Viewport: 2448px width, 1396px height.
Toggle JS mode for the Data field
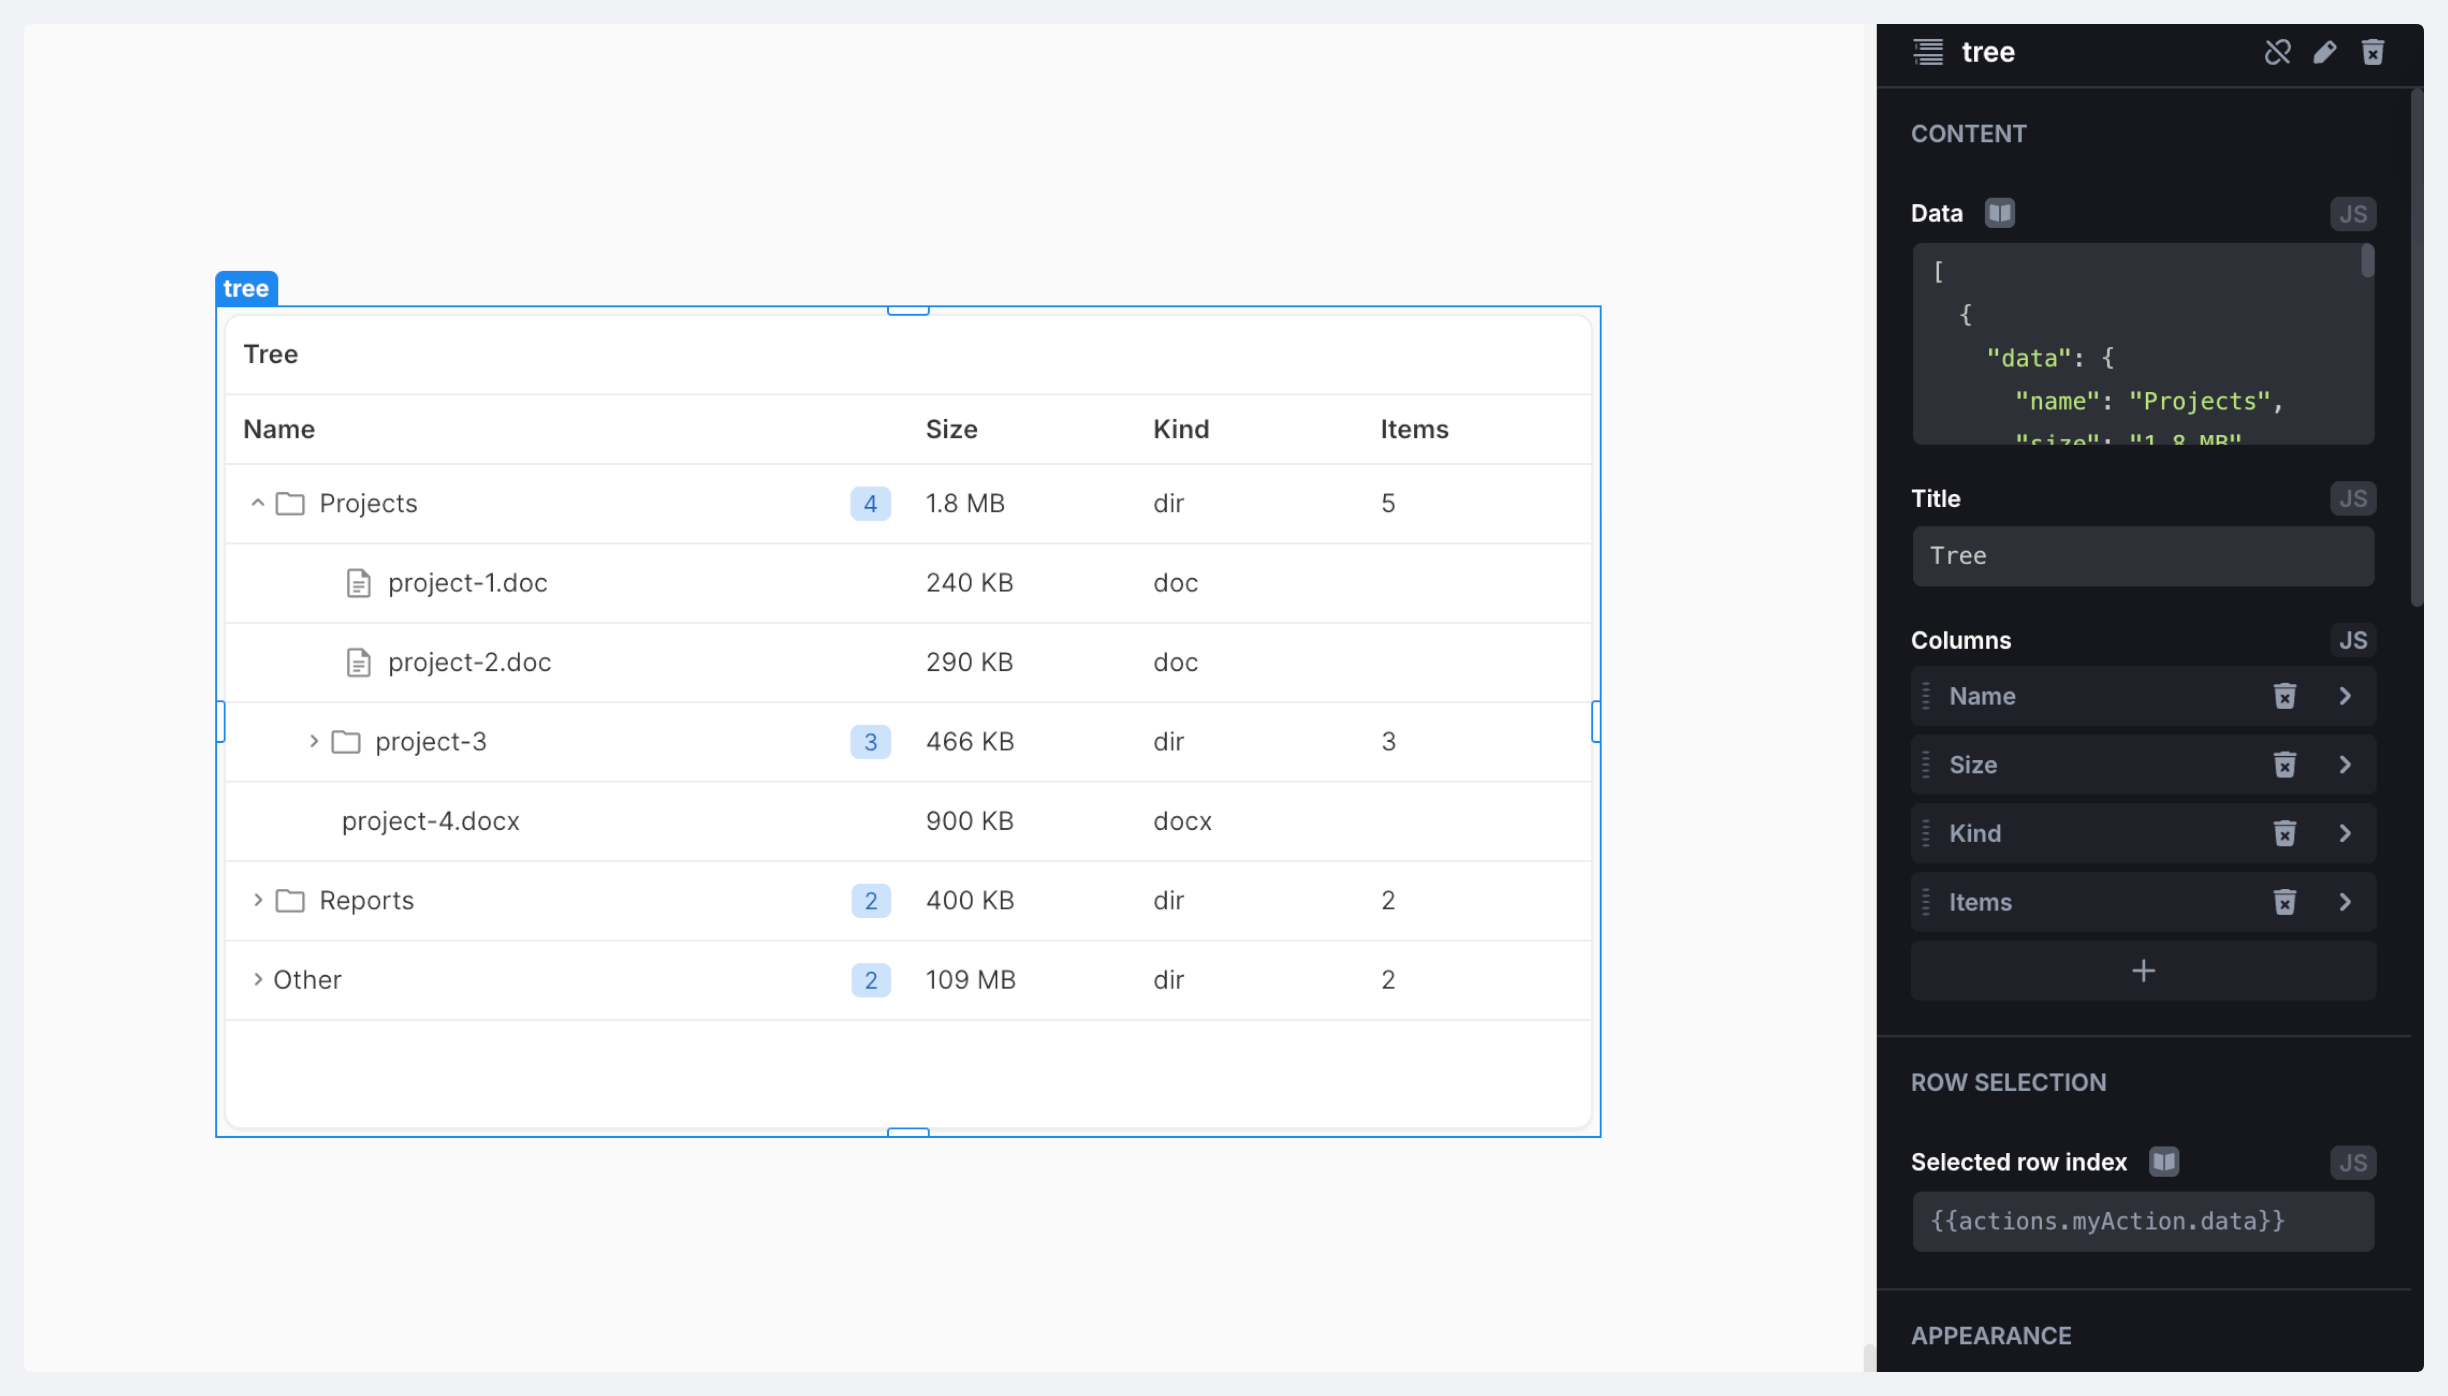point(2352,214)
